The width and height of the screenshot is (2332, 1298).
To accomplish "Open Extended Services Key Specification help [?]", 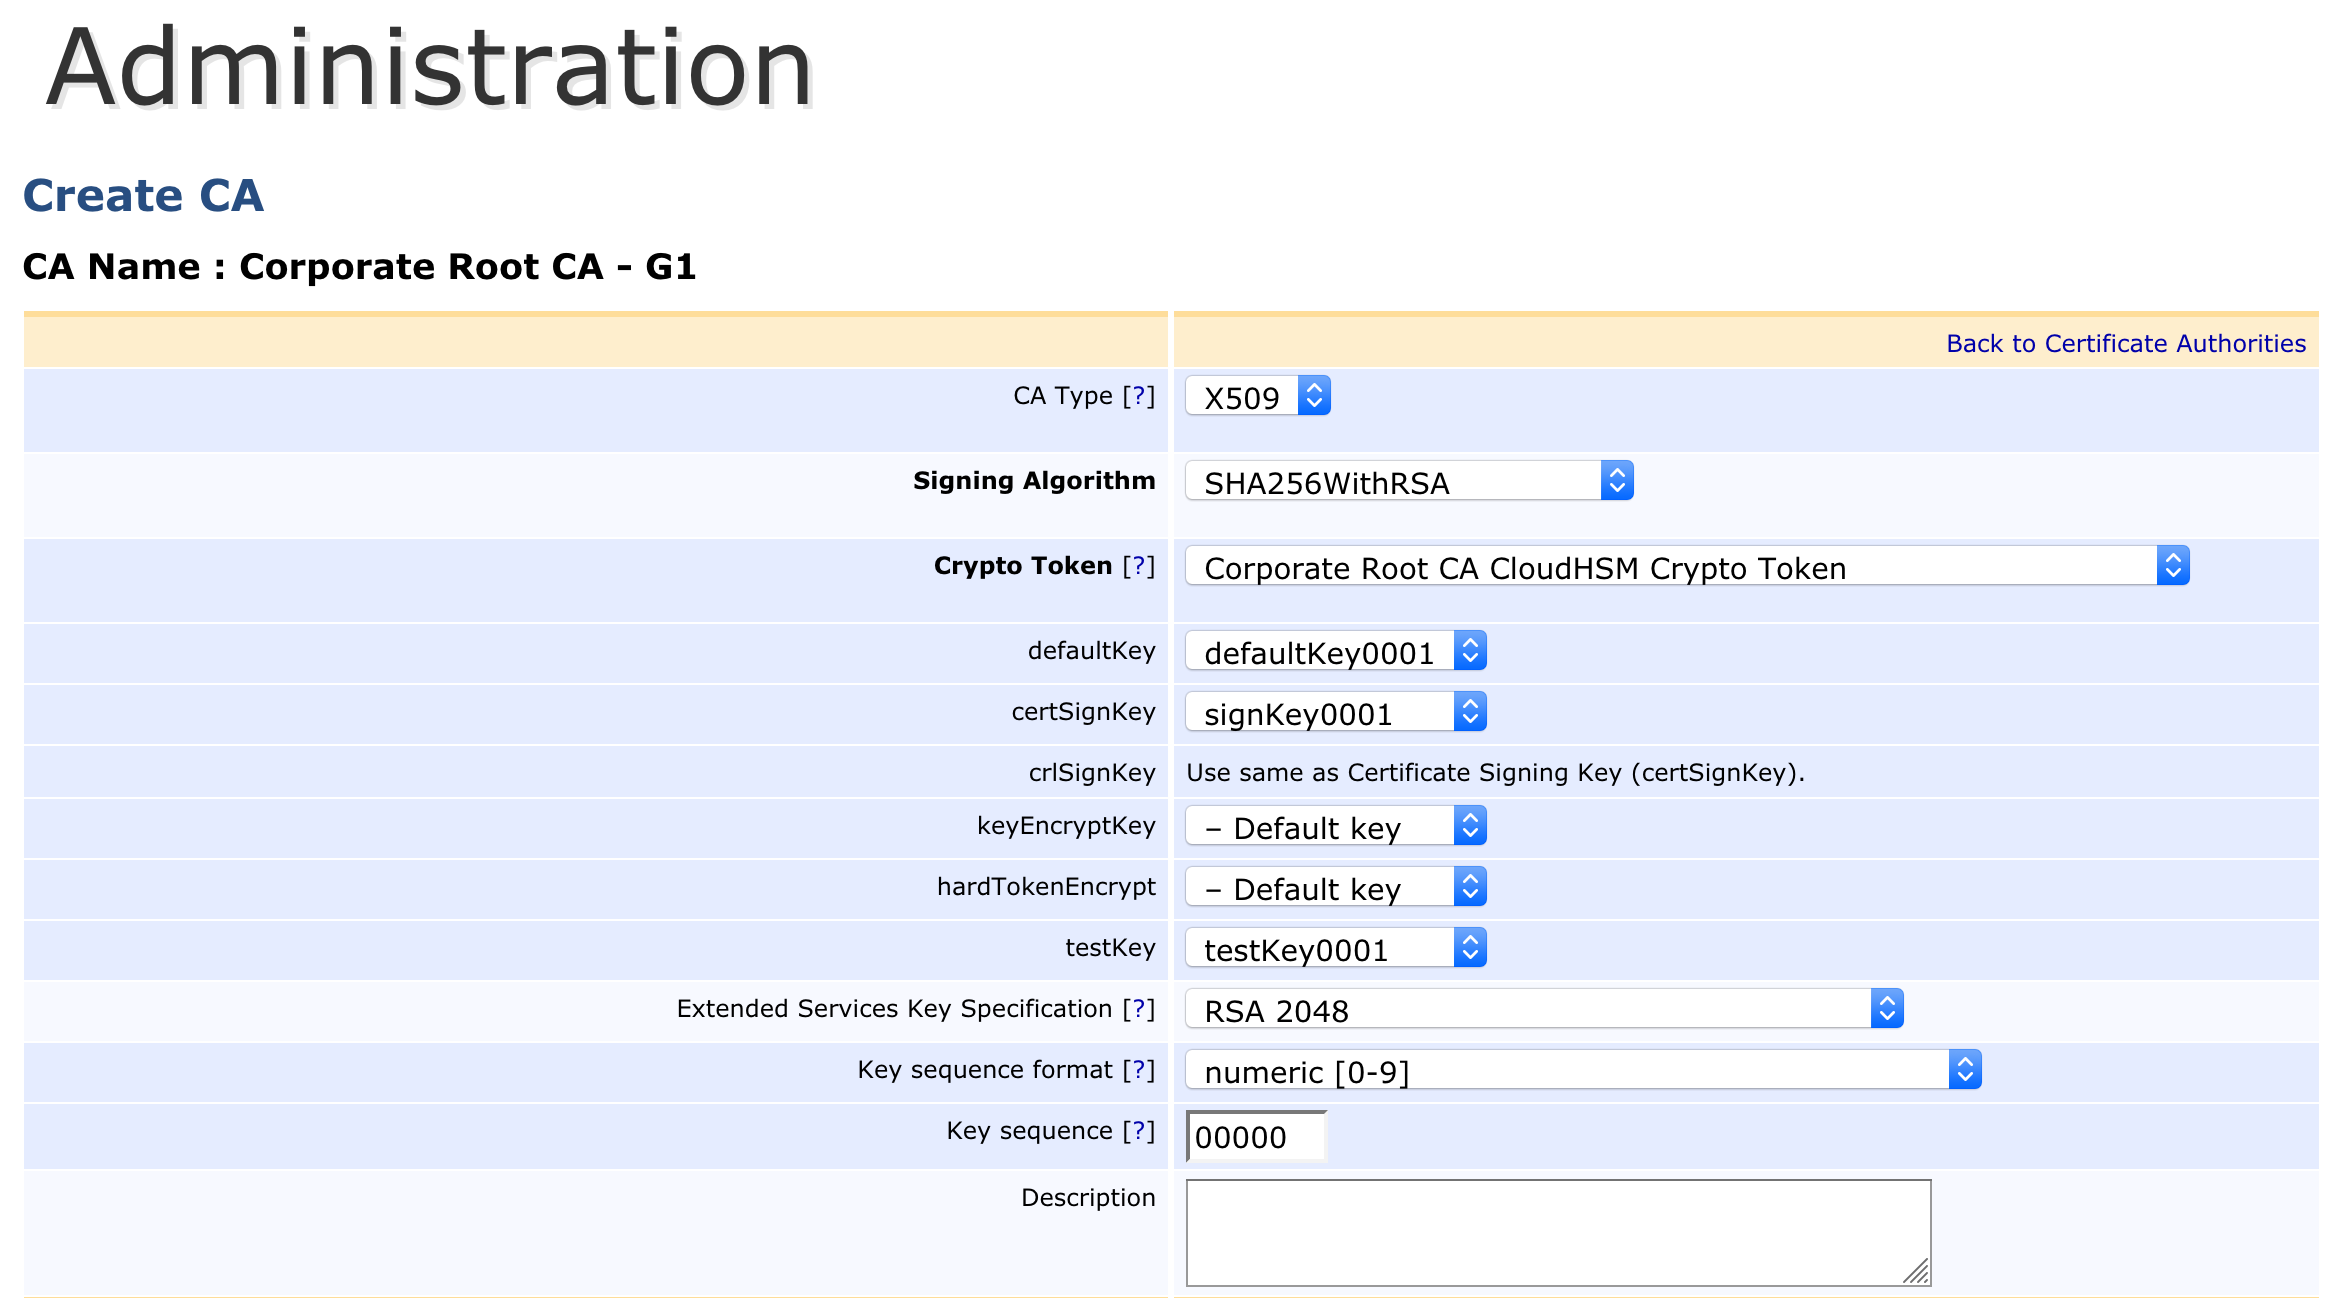I will (1138, 1009).
